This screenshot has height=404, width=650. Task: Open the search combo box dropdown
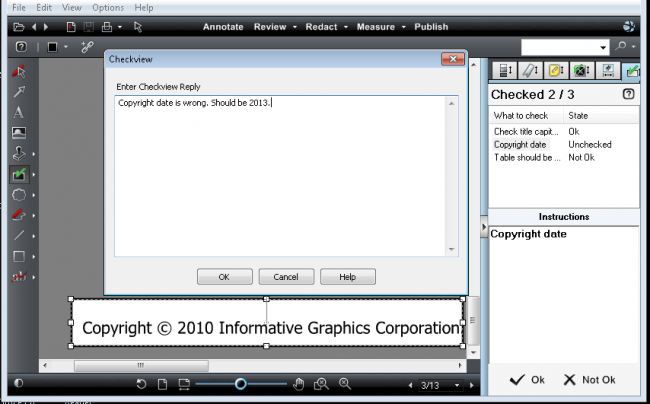[x=603, y=48]
